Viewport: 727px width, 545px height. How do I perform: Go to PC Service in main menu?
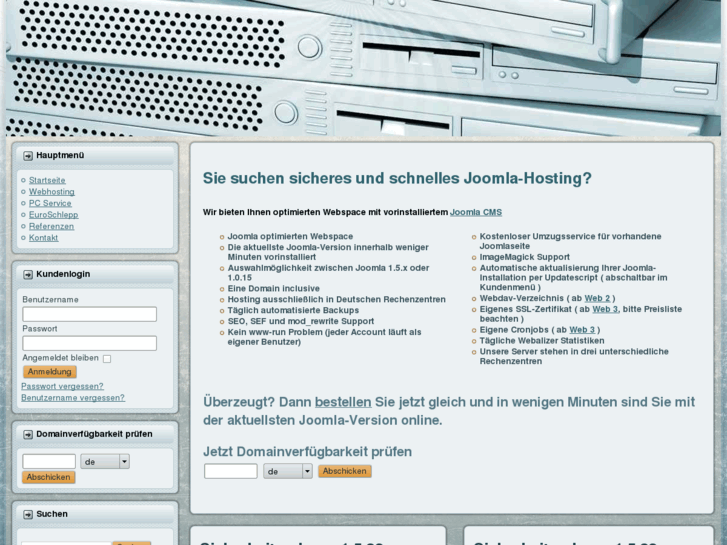click(x=50, y=204)
